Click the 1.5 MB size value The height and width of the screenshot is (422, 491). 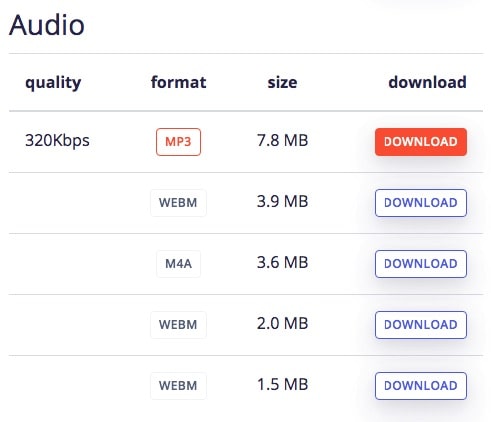(x=282, y=384)
